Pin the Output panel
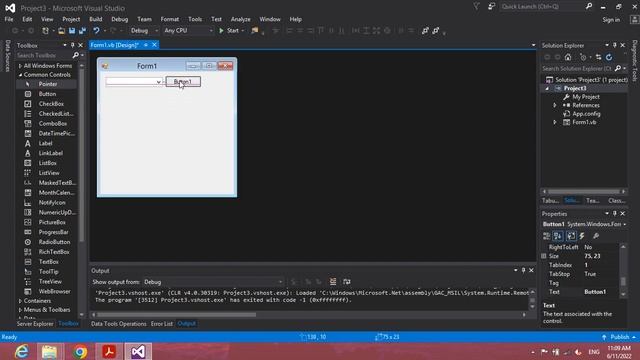Screen dimensions: 640x360 [523, 270]
